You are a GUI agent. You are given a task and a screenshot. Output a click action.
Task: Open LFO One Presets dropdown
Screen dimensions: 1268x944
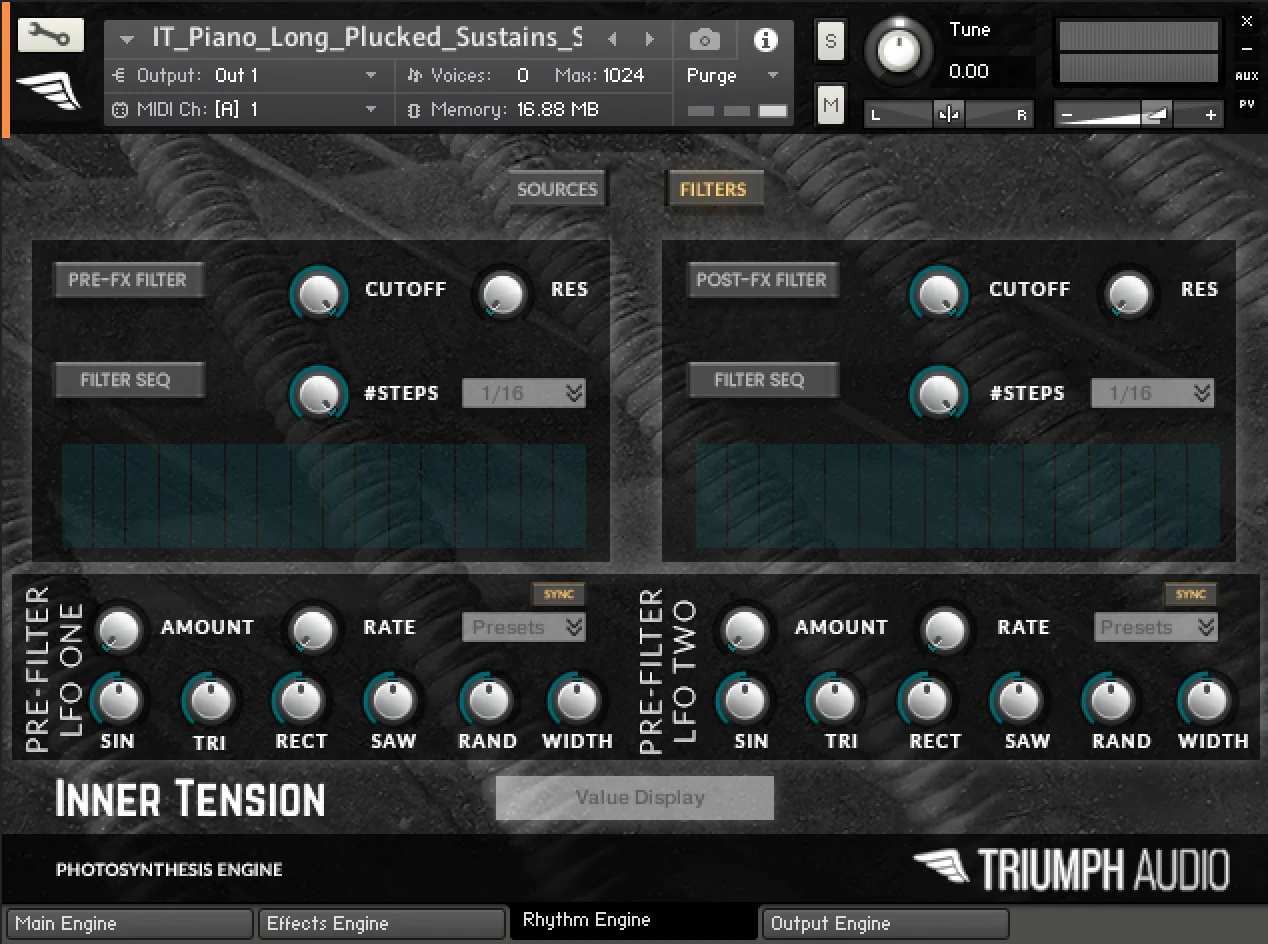[x=524, y=628]
